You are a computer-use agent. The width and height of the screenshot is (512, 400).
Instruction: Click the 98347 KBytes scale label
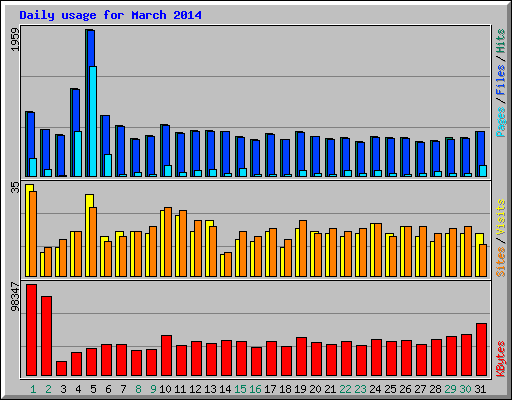point(15,296)
